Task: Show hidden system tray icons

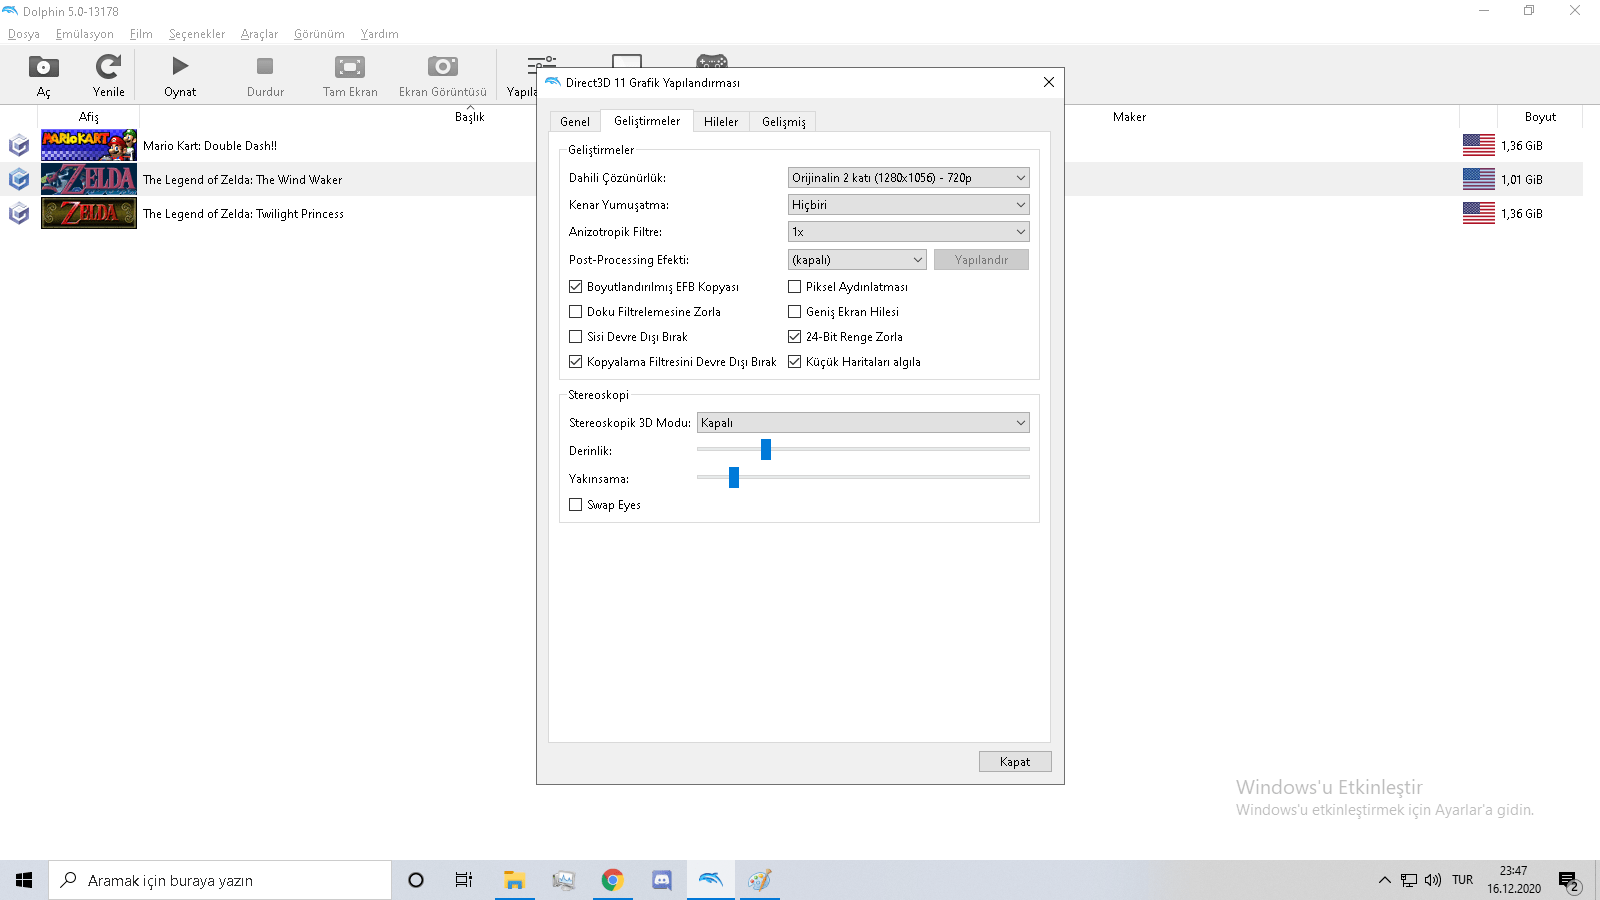Action: pos(1385,880)
